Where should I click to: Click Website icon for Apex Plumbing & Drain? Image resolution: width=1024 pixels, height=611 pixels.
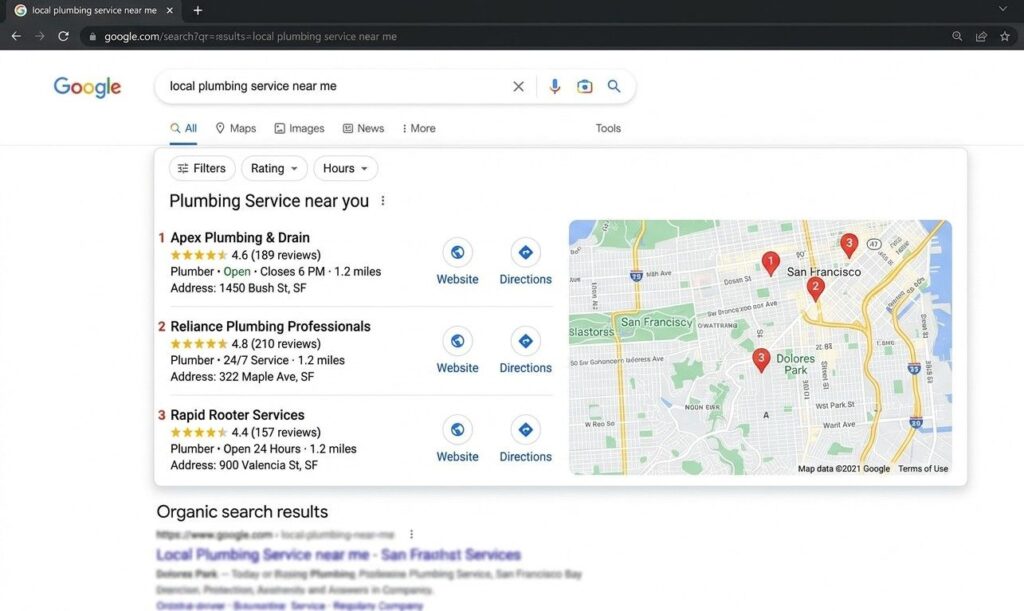457,253
